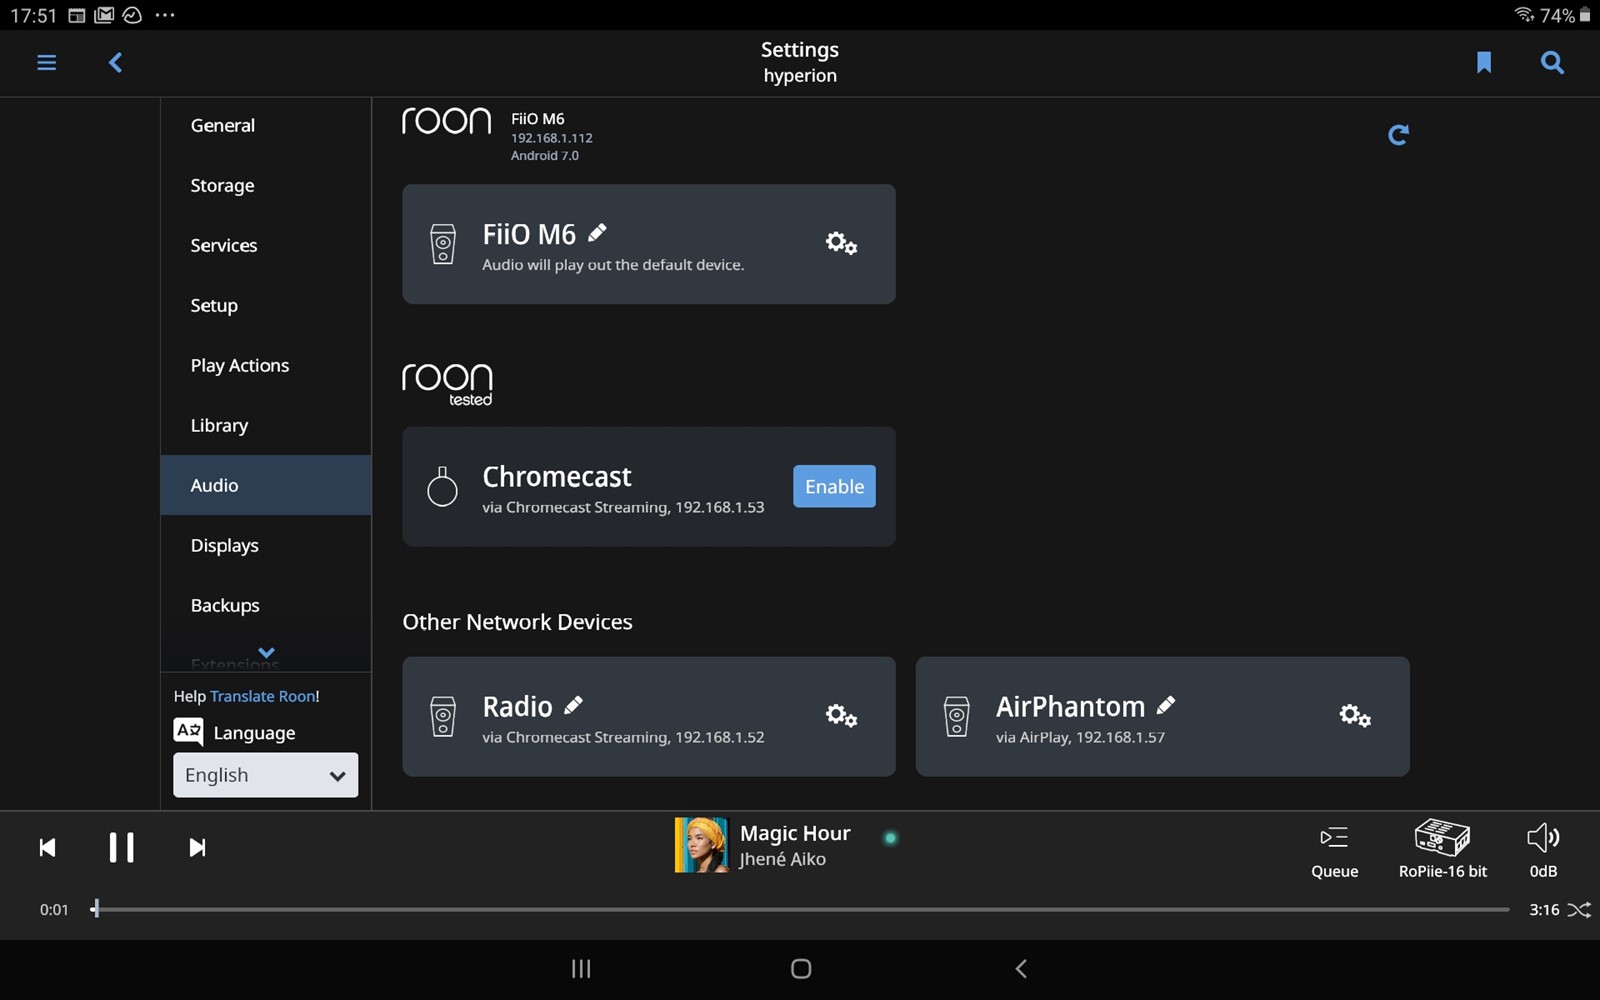
Task: Open the play Queue
Action: (x=1334, y=851)
